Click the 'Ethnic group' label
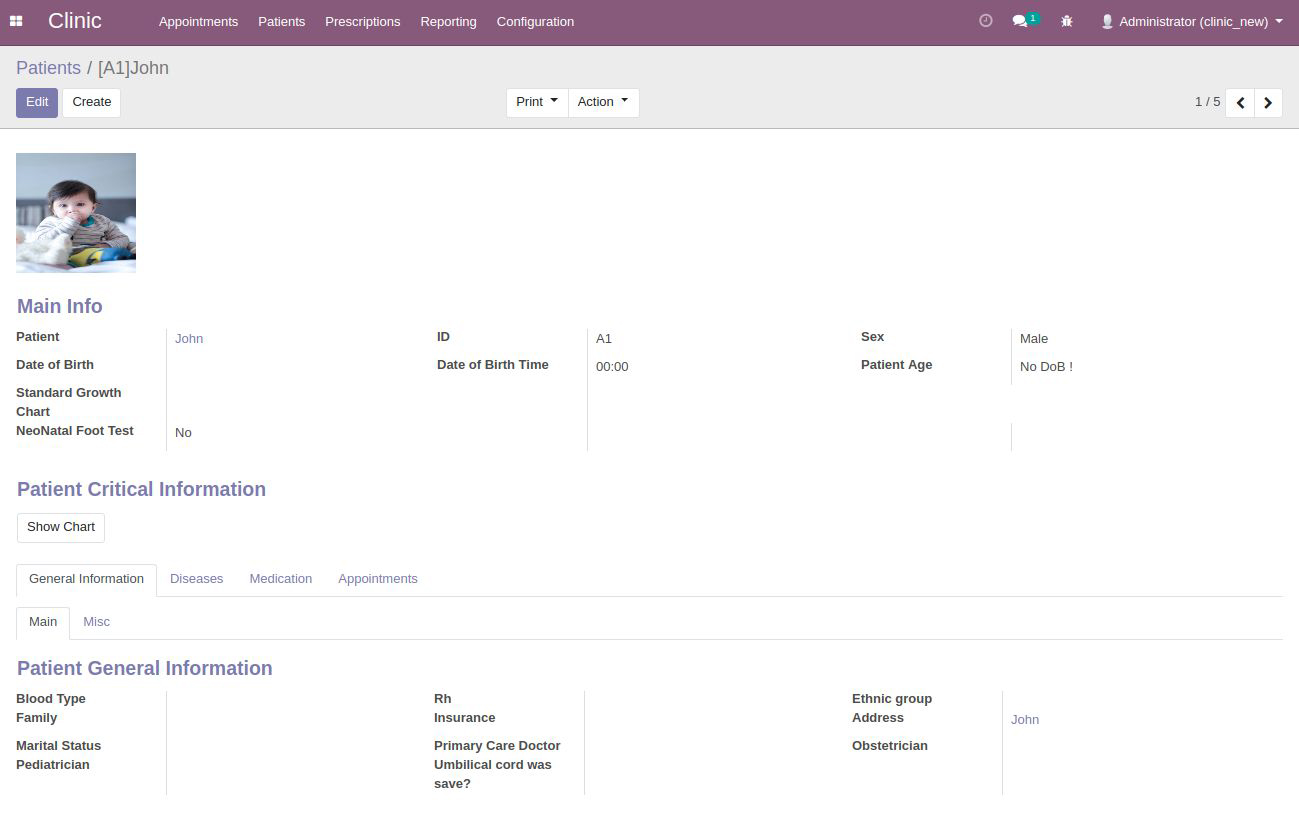Image resolution: width=1299 pixels, height=829 pixels. [x=892, y=699]
